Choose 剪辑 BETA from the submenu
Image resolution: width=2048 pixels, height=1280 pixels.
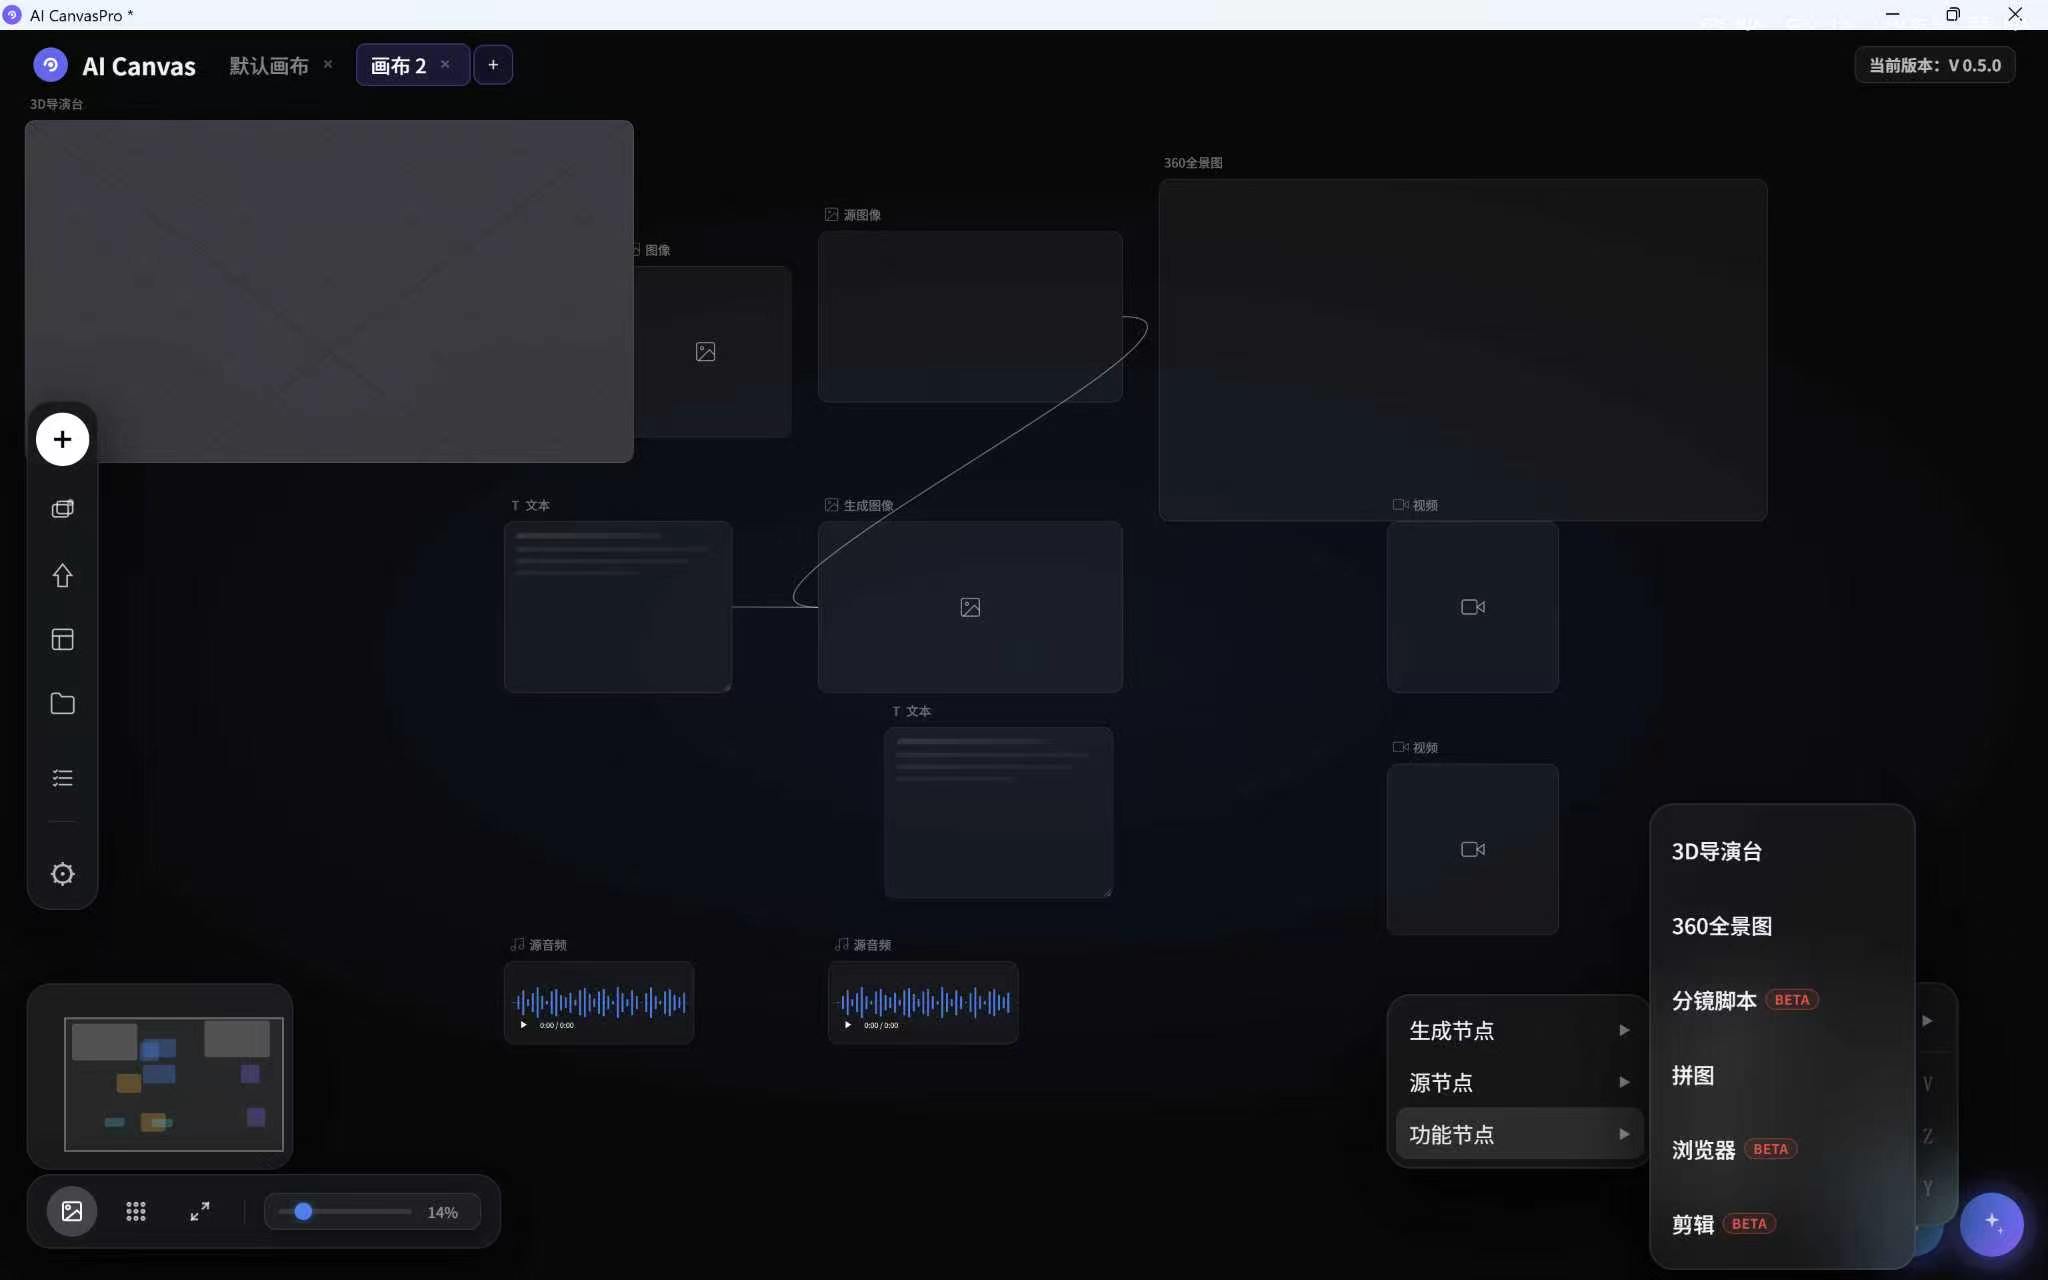(1782, 1224)
